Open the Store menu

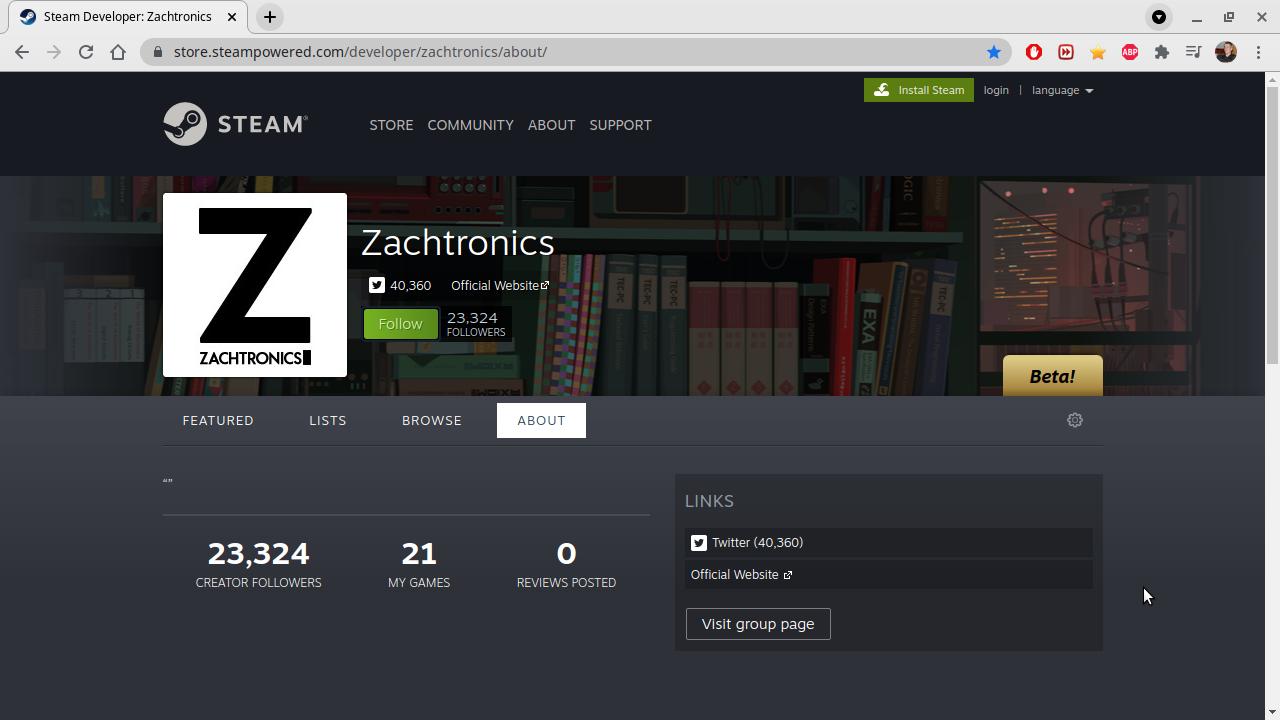(391, 125)
